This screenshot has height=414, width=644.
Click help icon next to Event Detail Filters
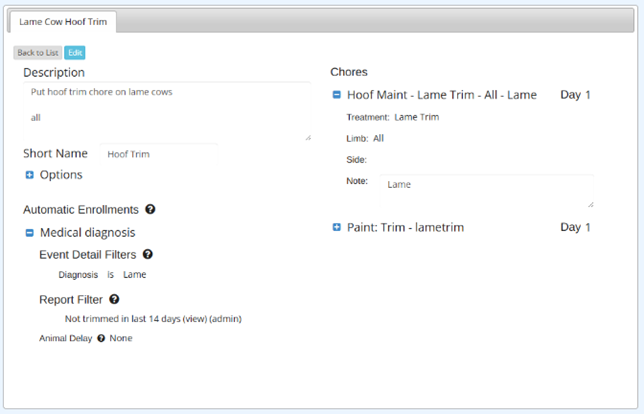pyautogui.click(x=147, y=254)
